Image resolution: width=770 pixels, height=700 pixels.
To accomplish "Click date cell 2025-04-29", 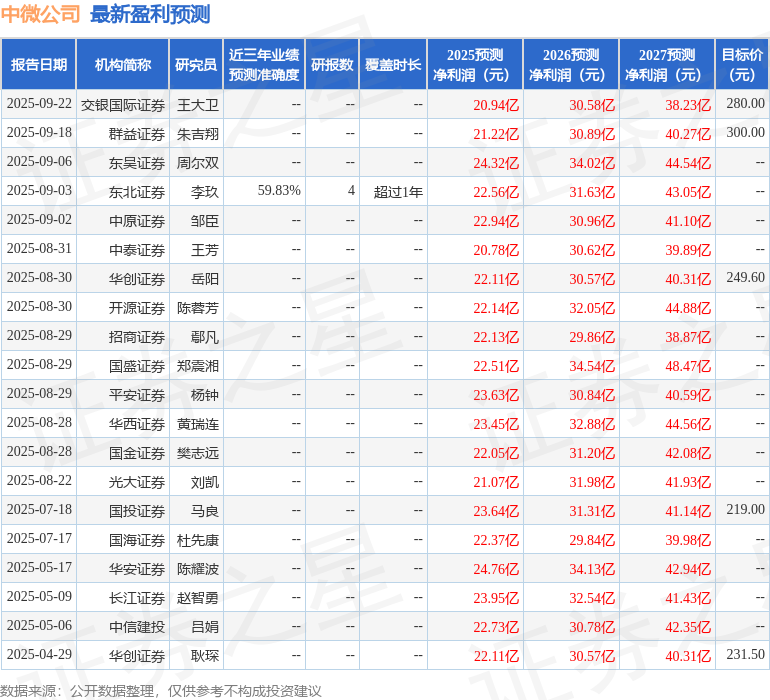I will tap(39, 654).
